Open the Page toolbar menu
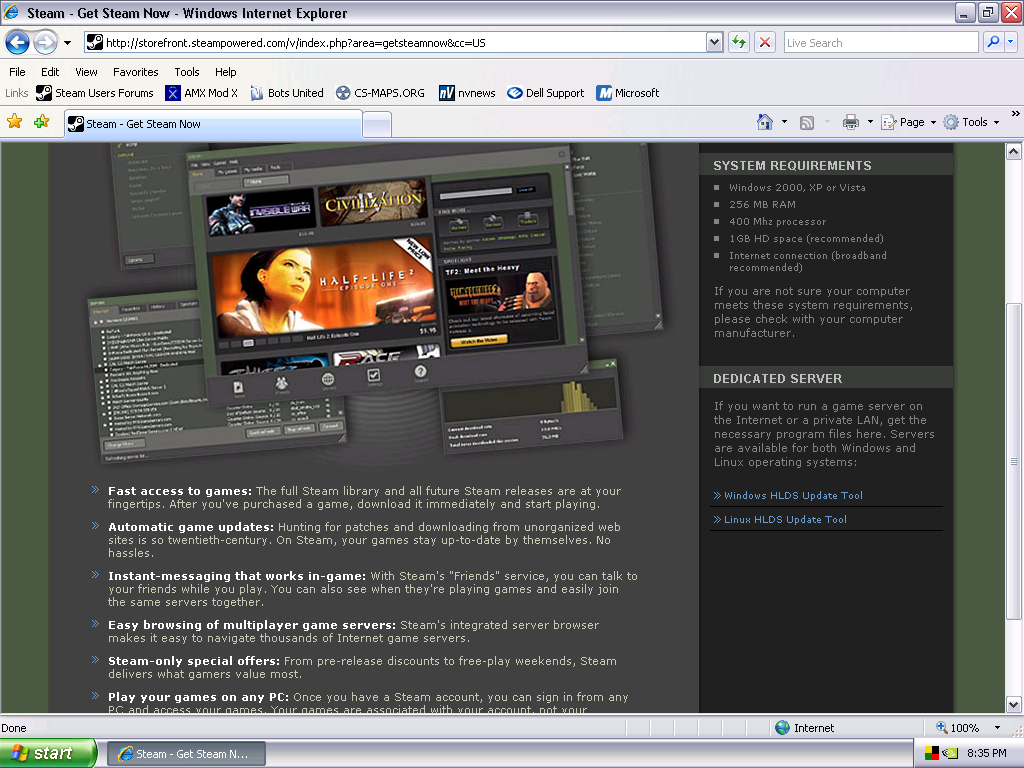The height and width of the screenshot is (768, 1024). point(908,122)
